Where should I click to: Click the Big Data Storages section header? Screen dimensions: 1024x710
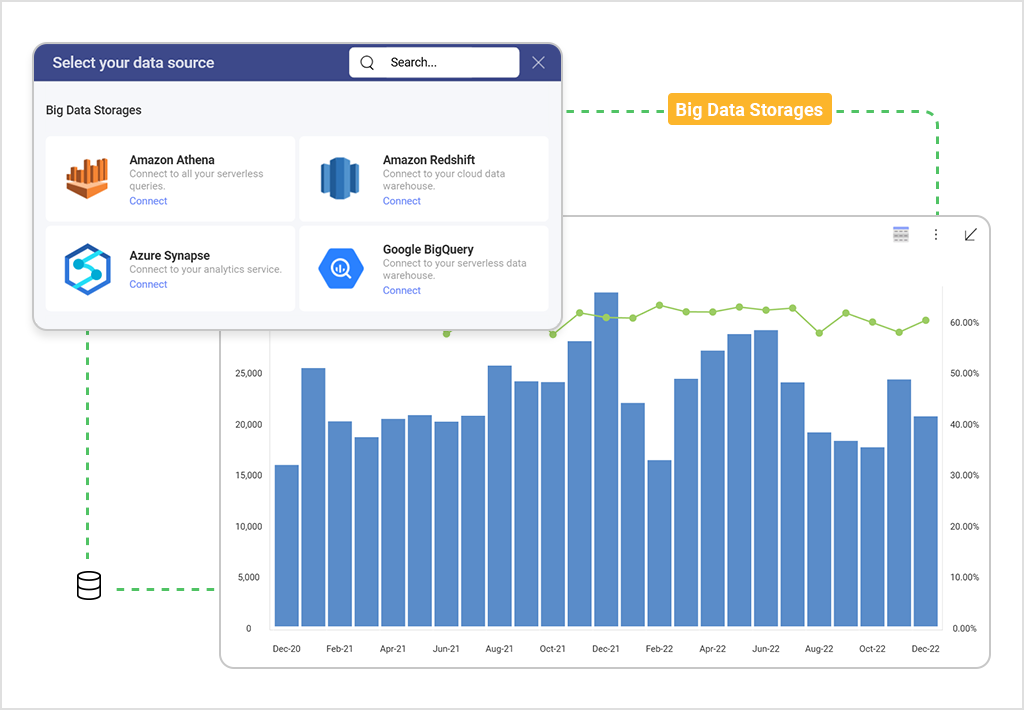(93, 110)
